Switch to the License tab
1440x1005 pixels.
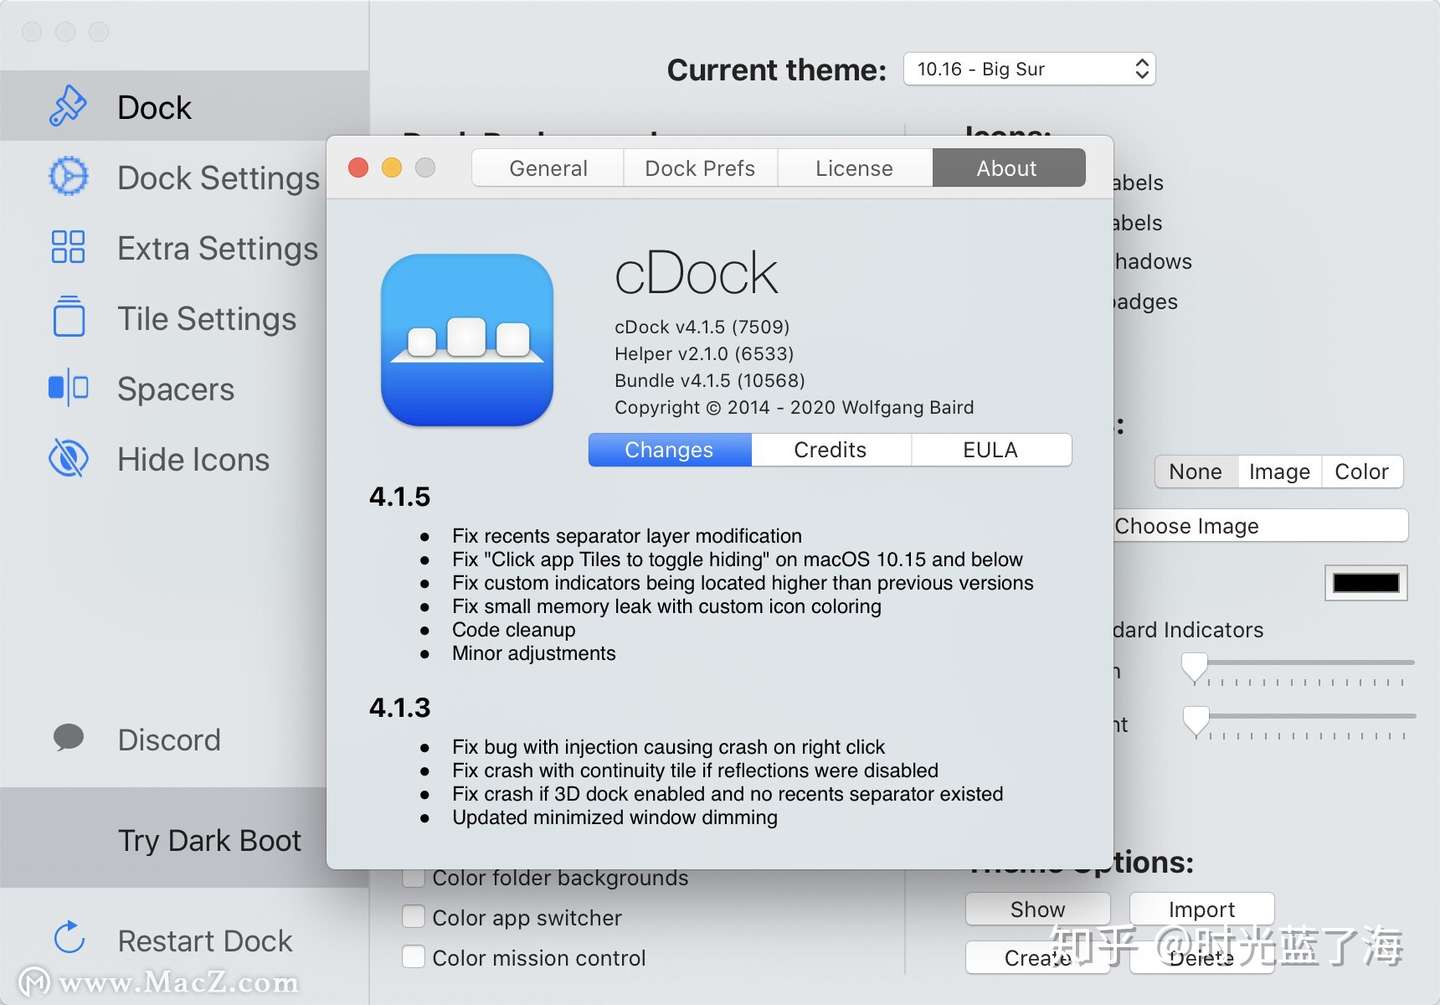854,168
